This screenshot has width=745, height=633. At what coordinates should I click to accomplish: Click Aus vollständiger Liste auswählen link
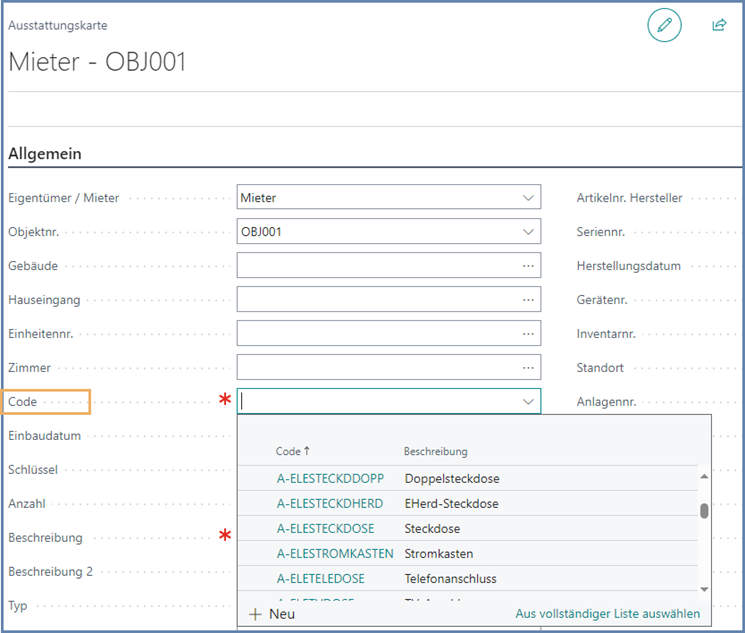[x=607, y=614]
